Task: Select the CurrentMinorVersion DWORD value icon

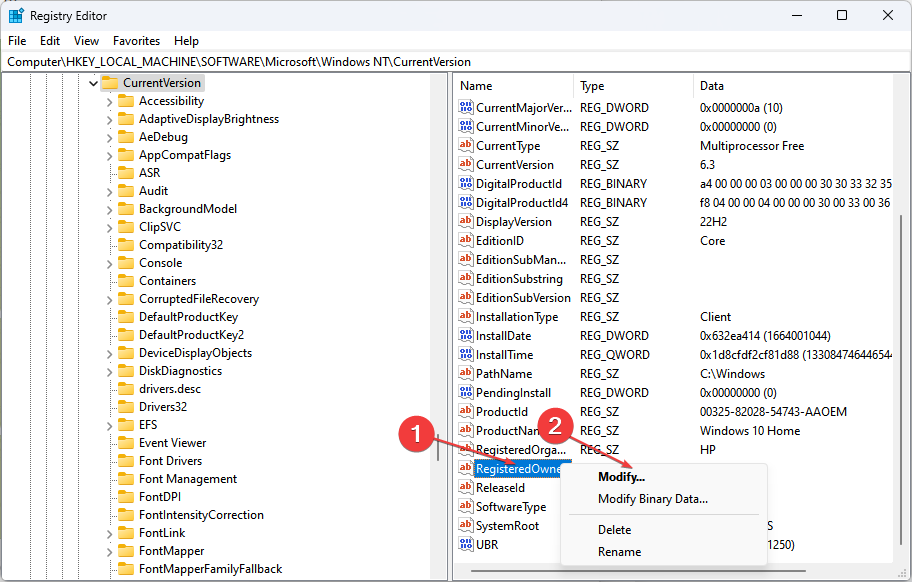Action: 465,126
